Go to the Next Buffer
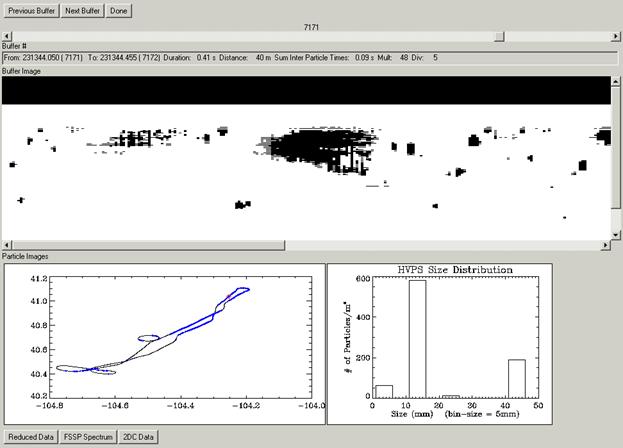 click(x=82, y=11)
